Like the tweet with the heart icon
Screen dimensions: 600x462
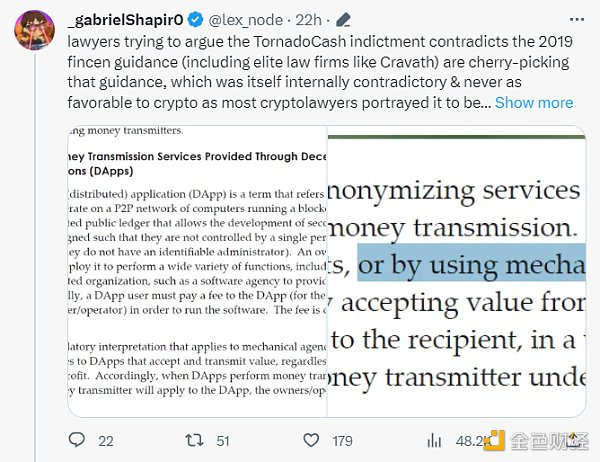click(x=313, y=439)
